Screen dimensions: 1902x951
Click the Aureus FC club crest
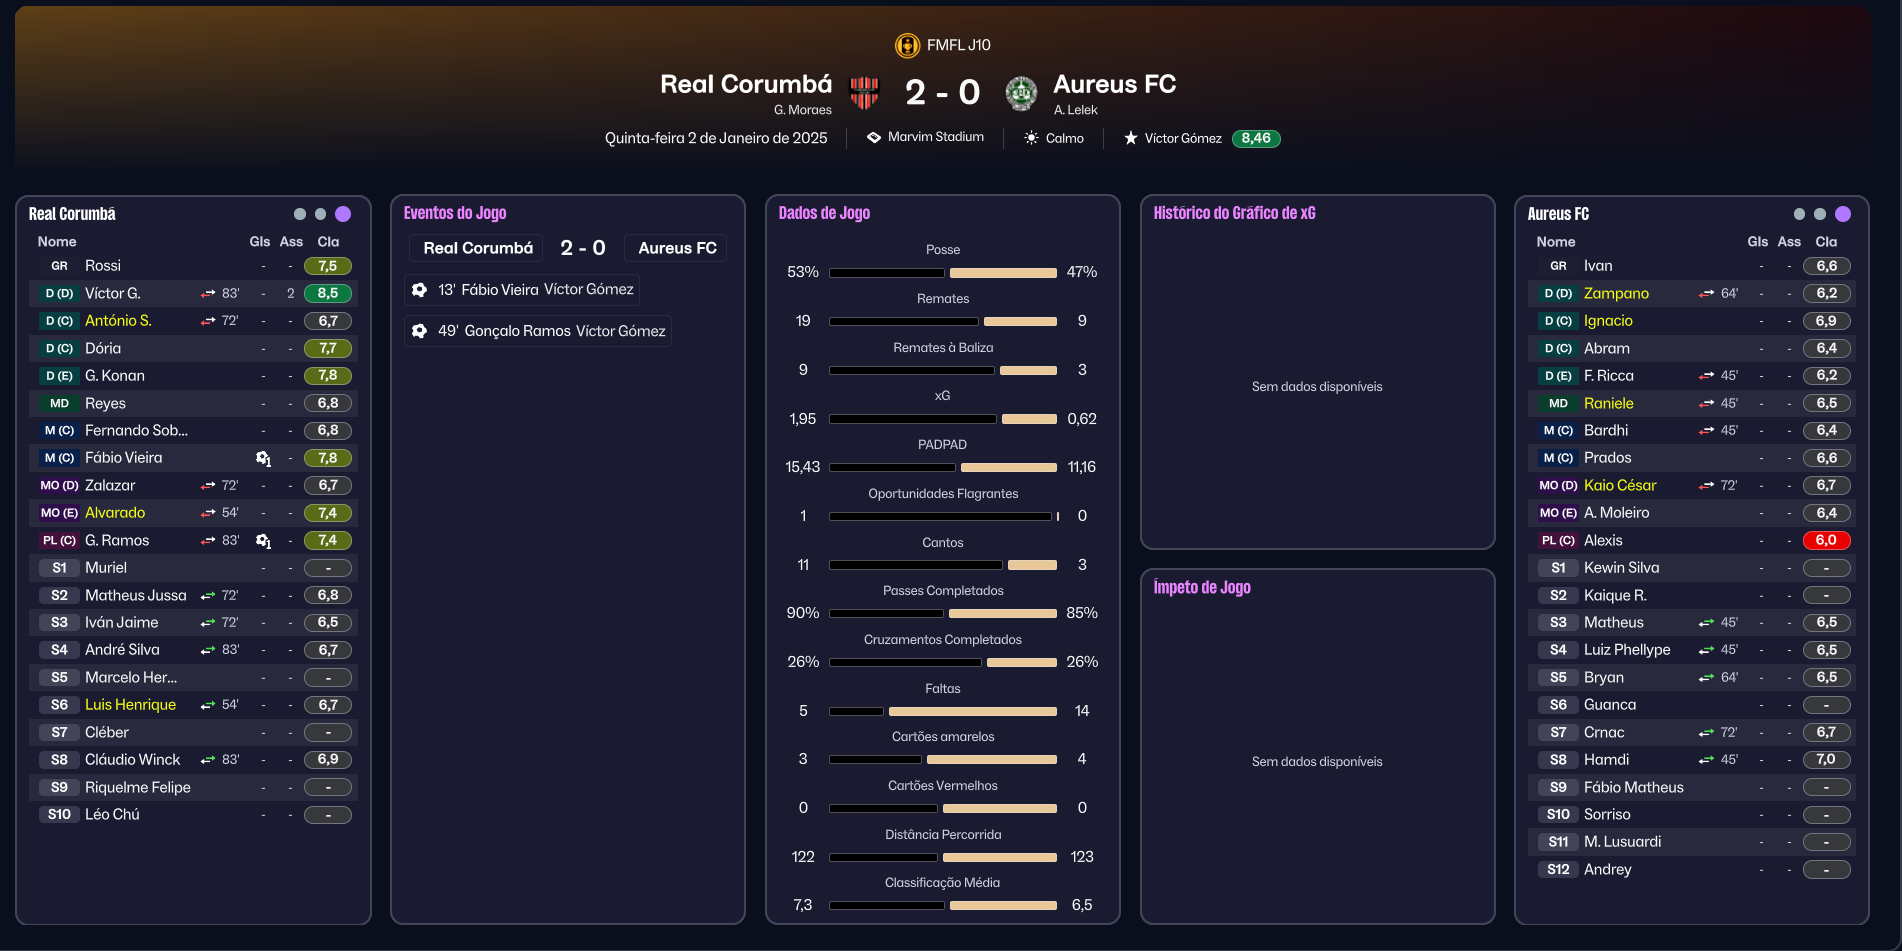[x=1021, y=93]
